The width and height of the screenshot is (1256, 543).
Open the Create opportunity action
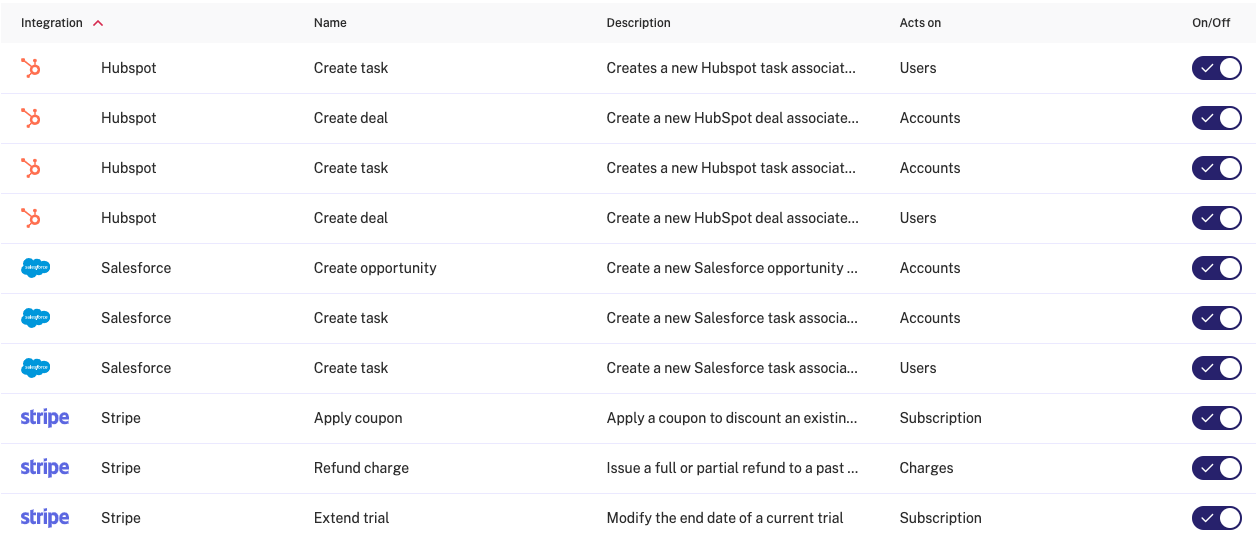coord(375,268)
